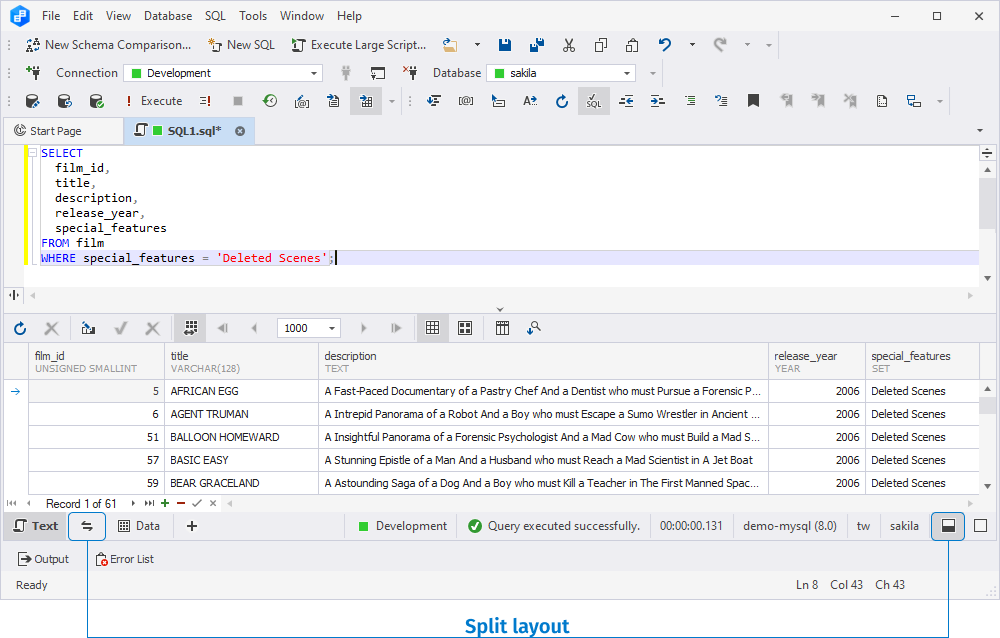Open the Error List panel

click(x=124, y=559)
